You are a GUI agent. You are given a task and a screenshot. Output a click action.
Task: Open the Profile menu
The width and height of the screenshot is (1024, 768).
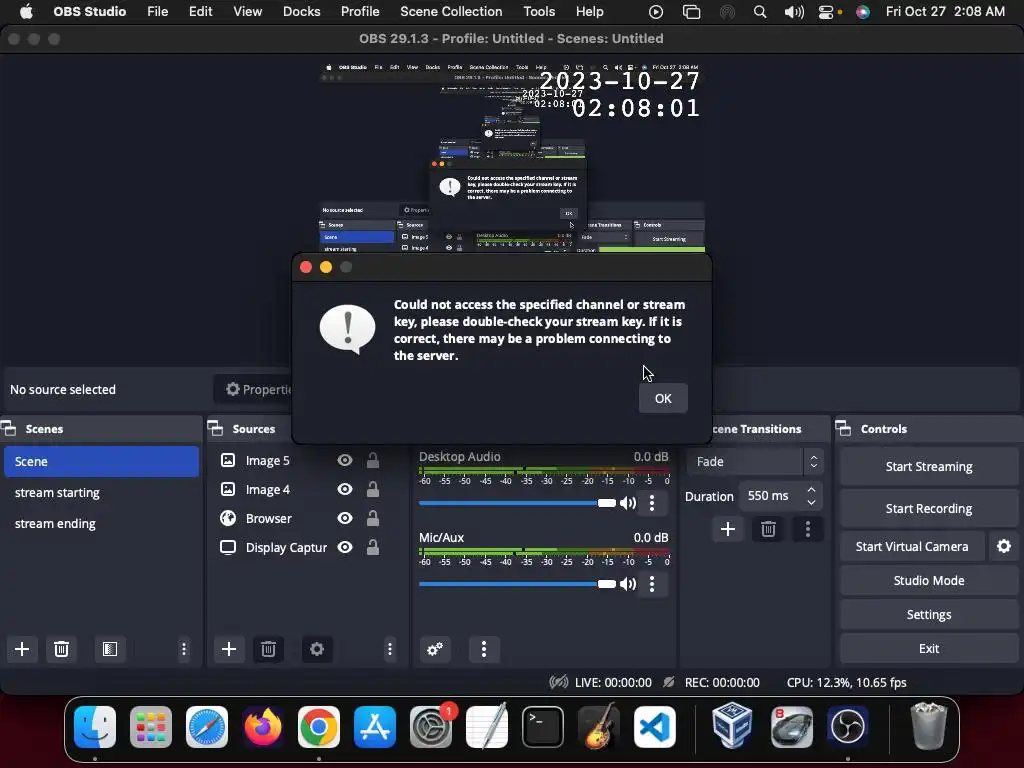[x=360, y=12]
